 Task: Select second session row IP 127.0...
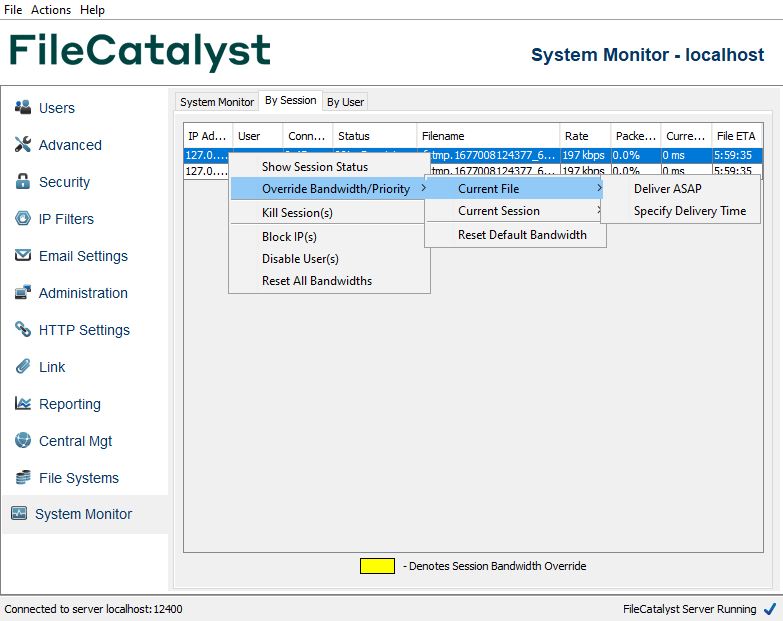coord(206,171)
